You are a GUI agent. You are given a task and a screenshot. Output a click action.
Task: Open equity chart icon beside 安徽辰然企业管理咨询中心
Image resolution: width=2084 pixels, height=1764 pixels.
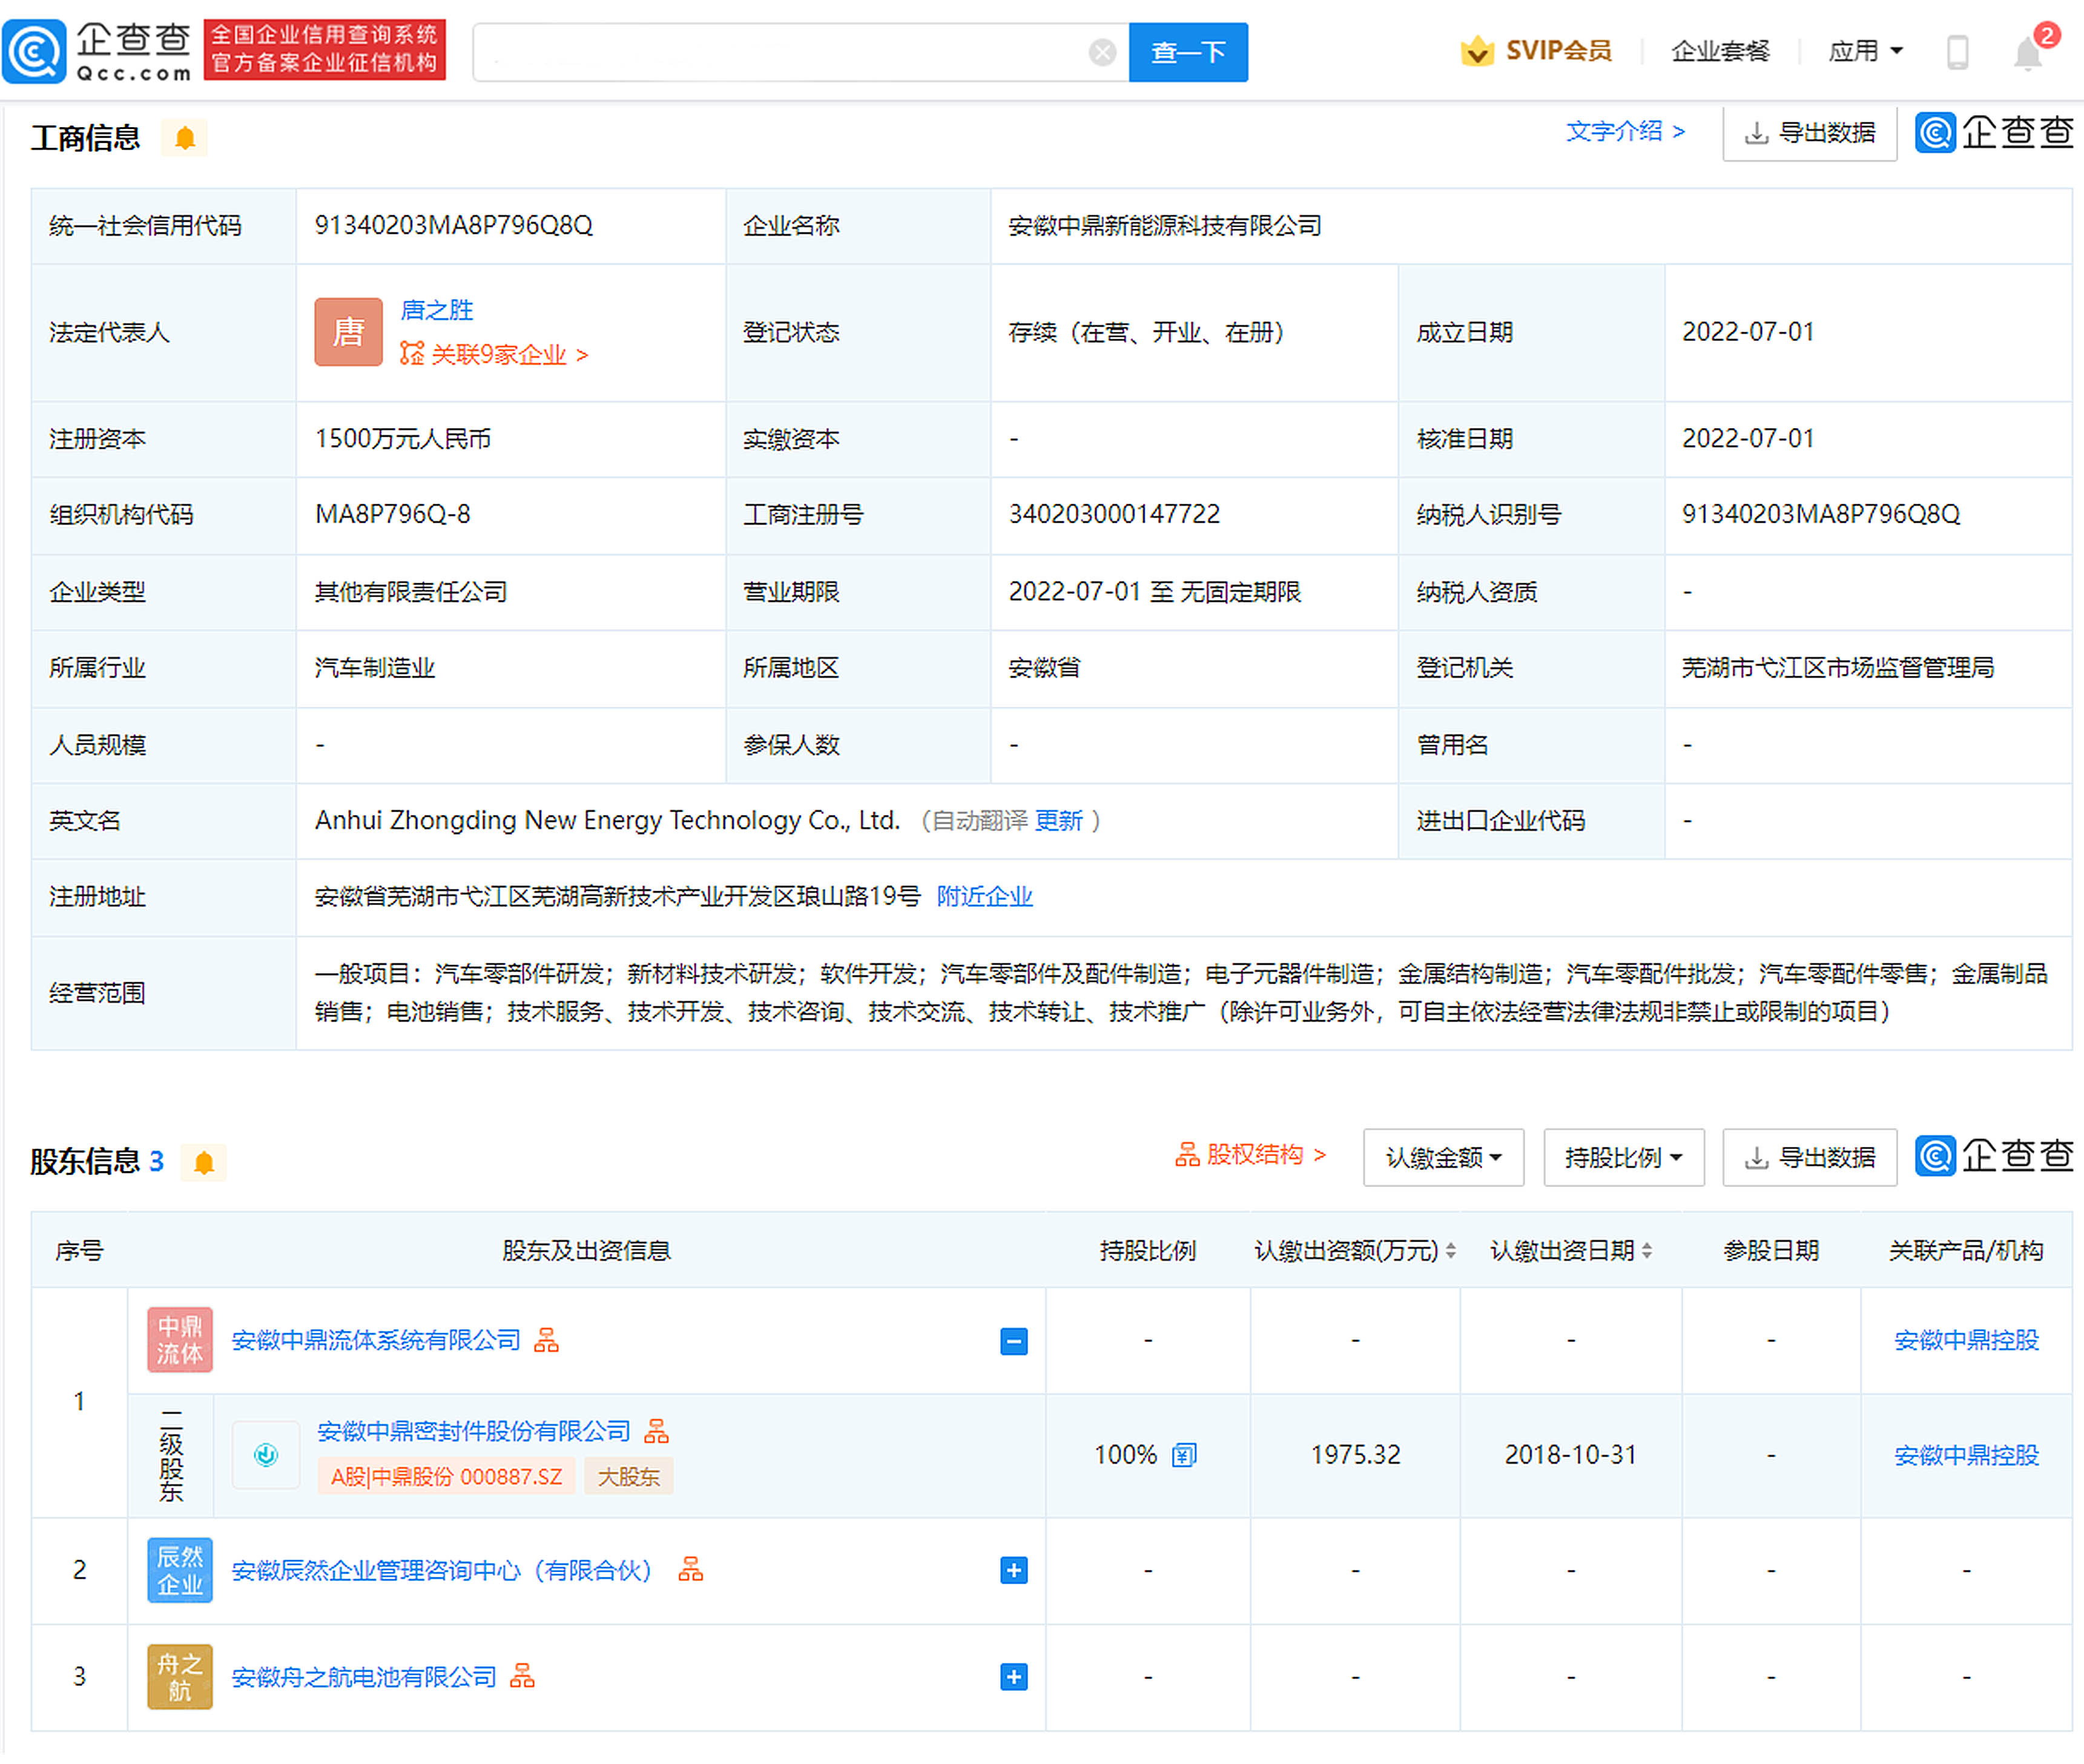[690, 1569]
